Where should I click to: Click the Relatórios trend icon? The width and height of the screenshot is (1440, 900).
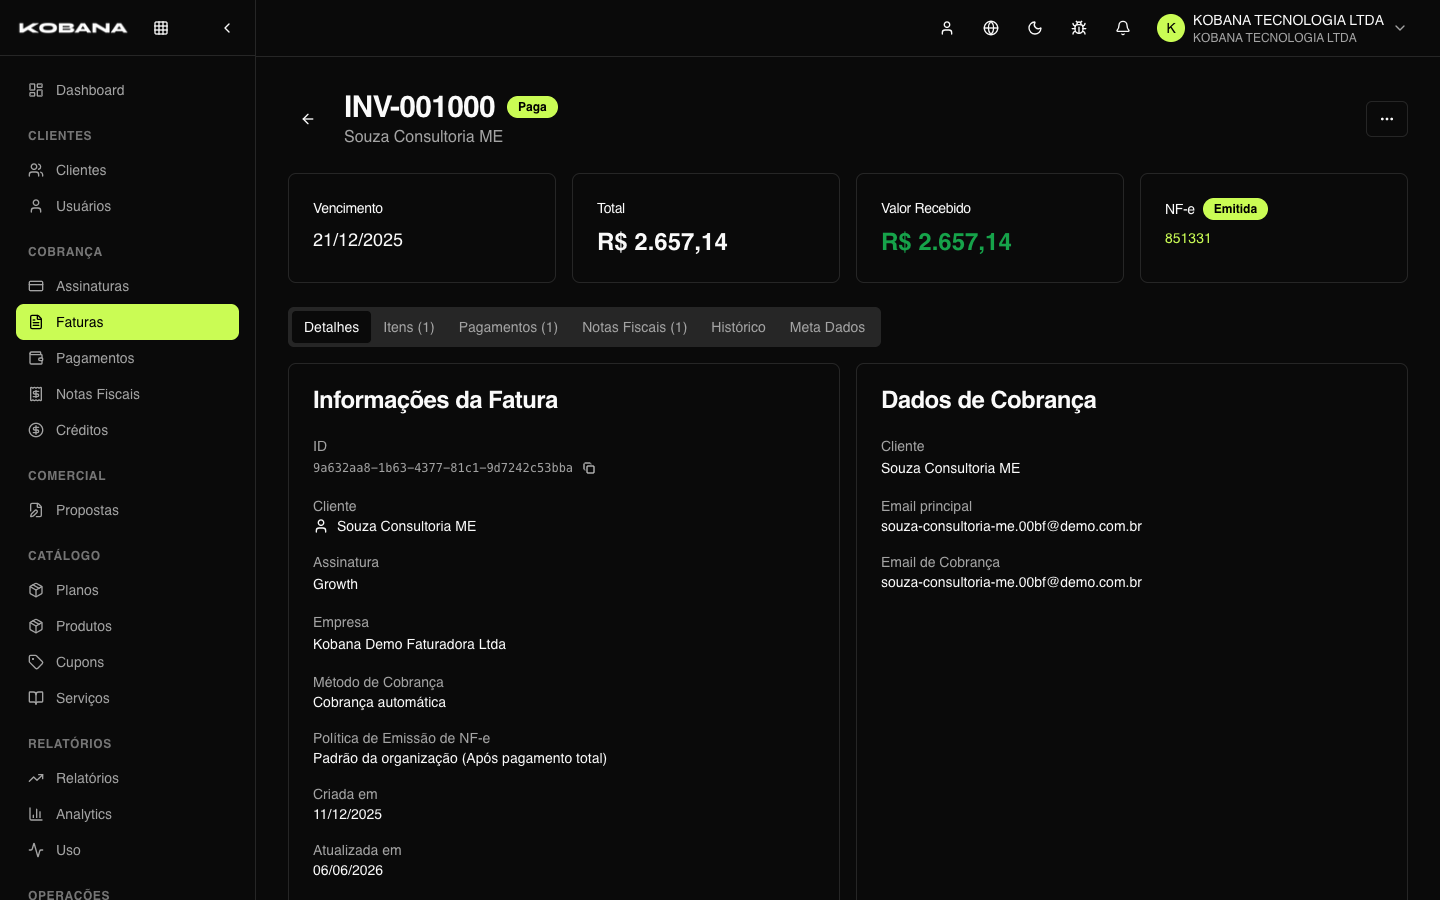coord(36,778)
